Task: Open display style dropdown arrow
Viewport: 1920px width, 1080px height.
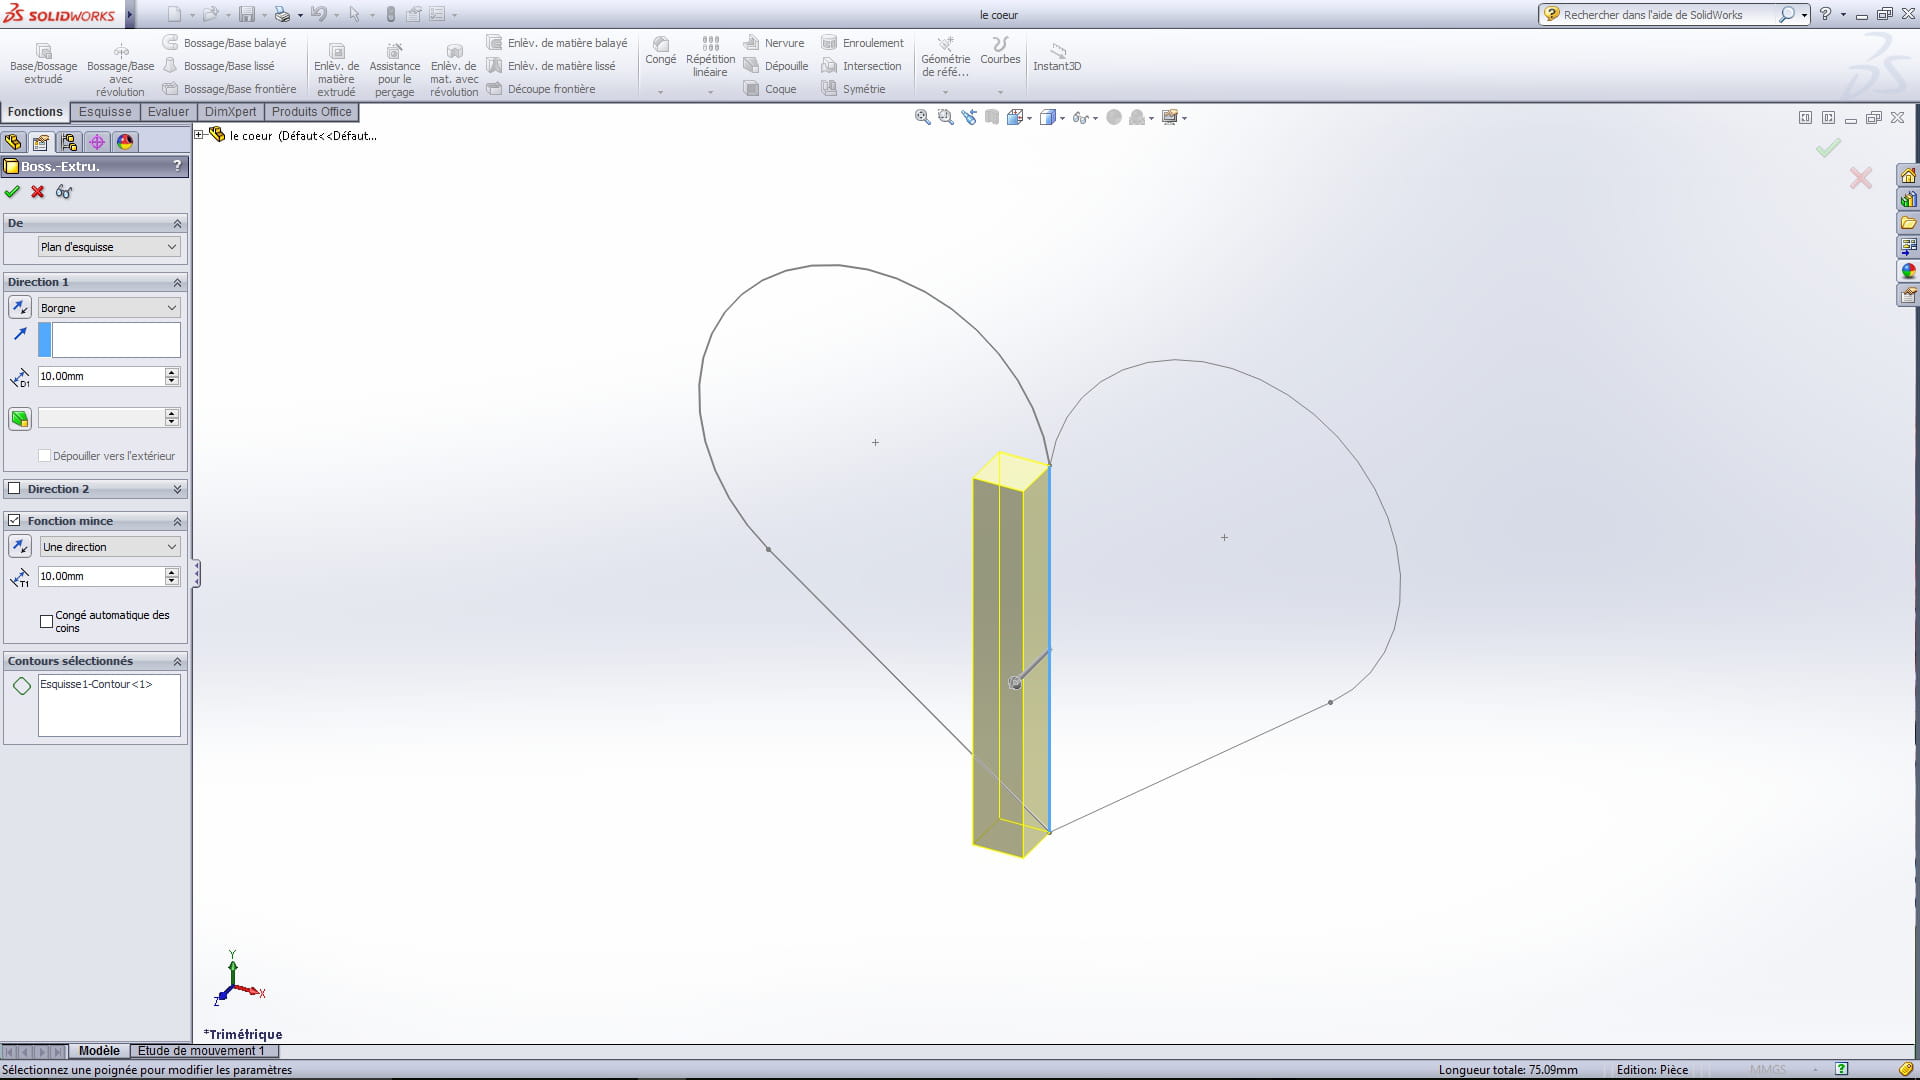Action: tap(1062, 118)
